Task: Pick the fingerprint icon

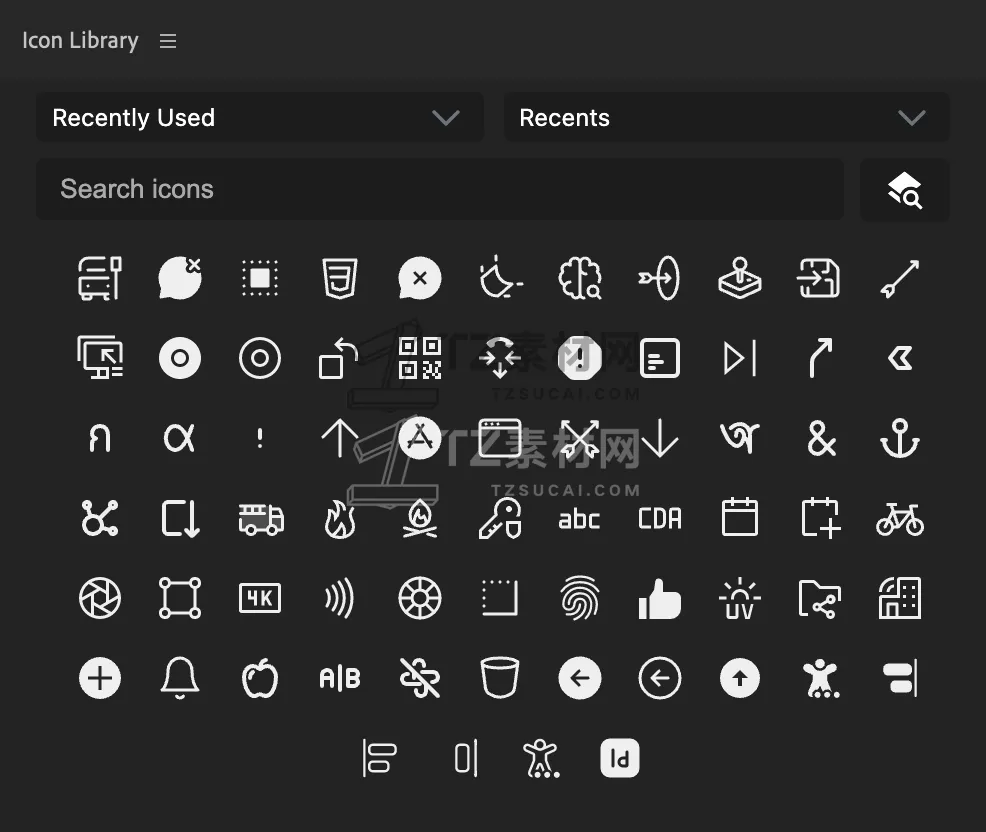Action: (580, 599)
